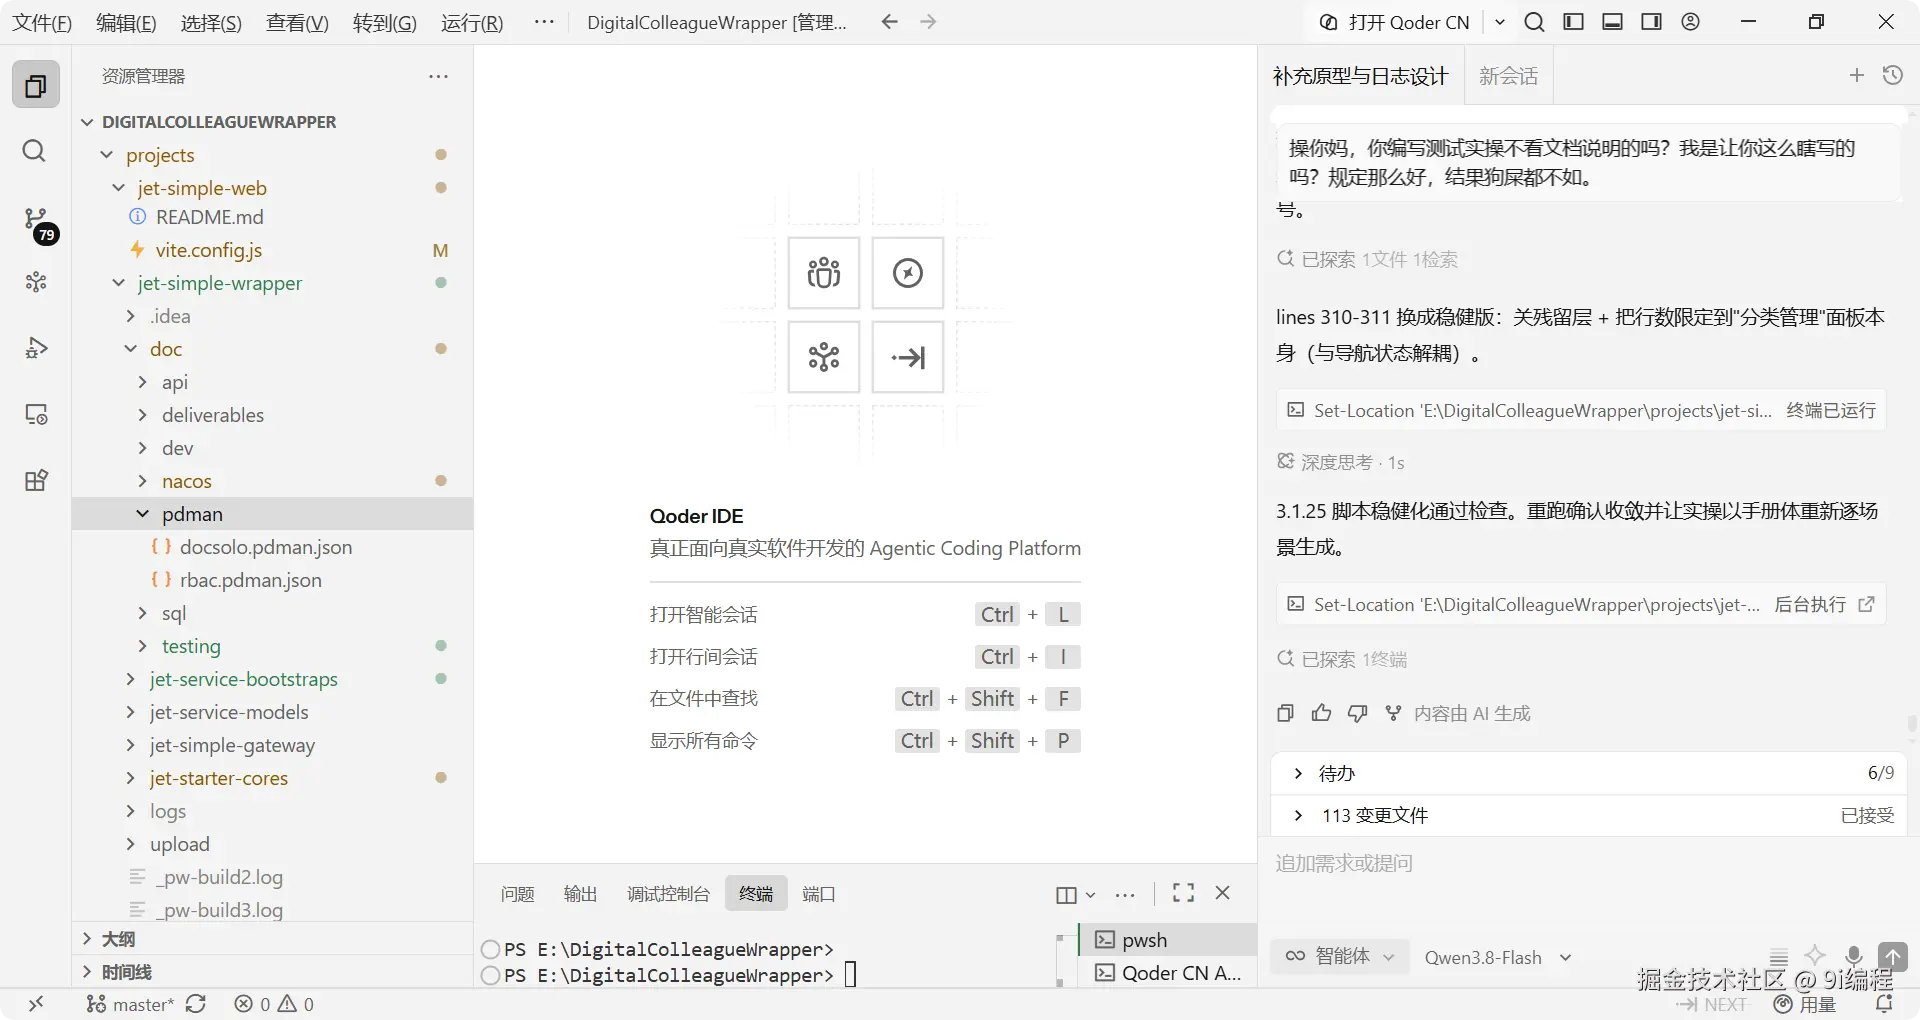Toggle secondary sidebar layout icon
Image resolution: width=1920 pixels, height=1020 pixels.
click(1651, 22)
